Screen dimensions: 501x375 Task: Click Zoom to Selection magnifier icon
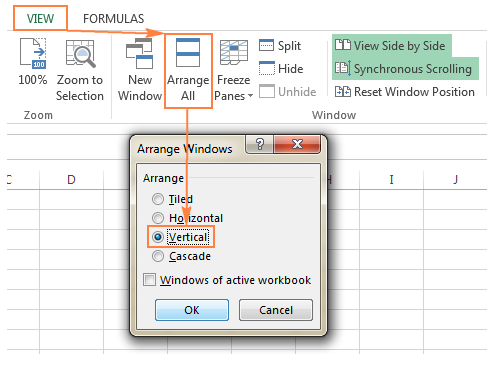pos(80,53)
